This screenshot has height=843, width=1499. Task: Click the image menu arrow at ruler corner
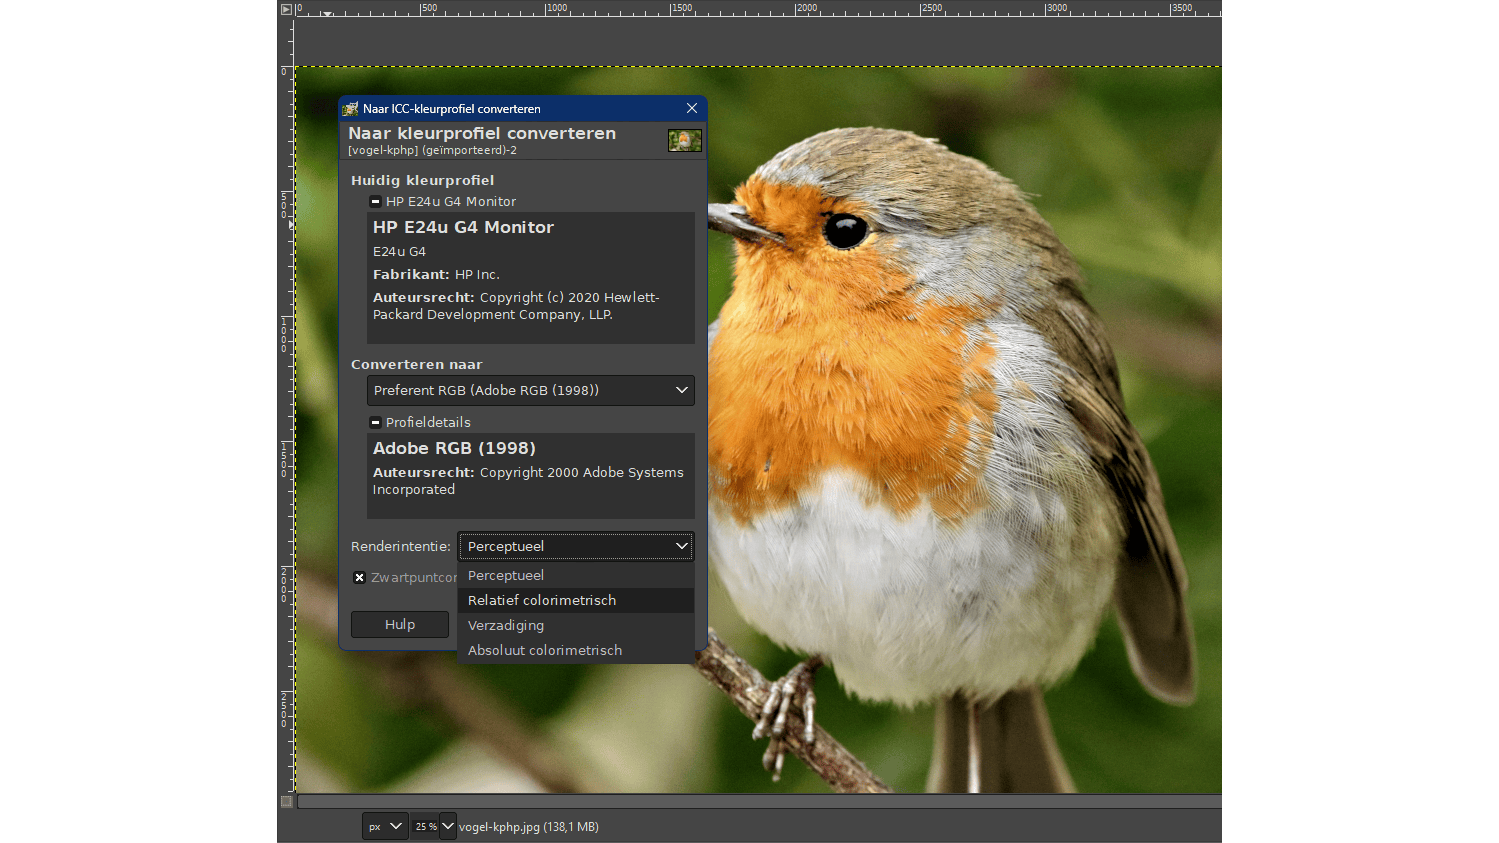286,9
